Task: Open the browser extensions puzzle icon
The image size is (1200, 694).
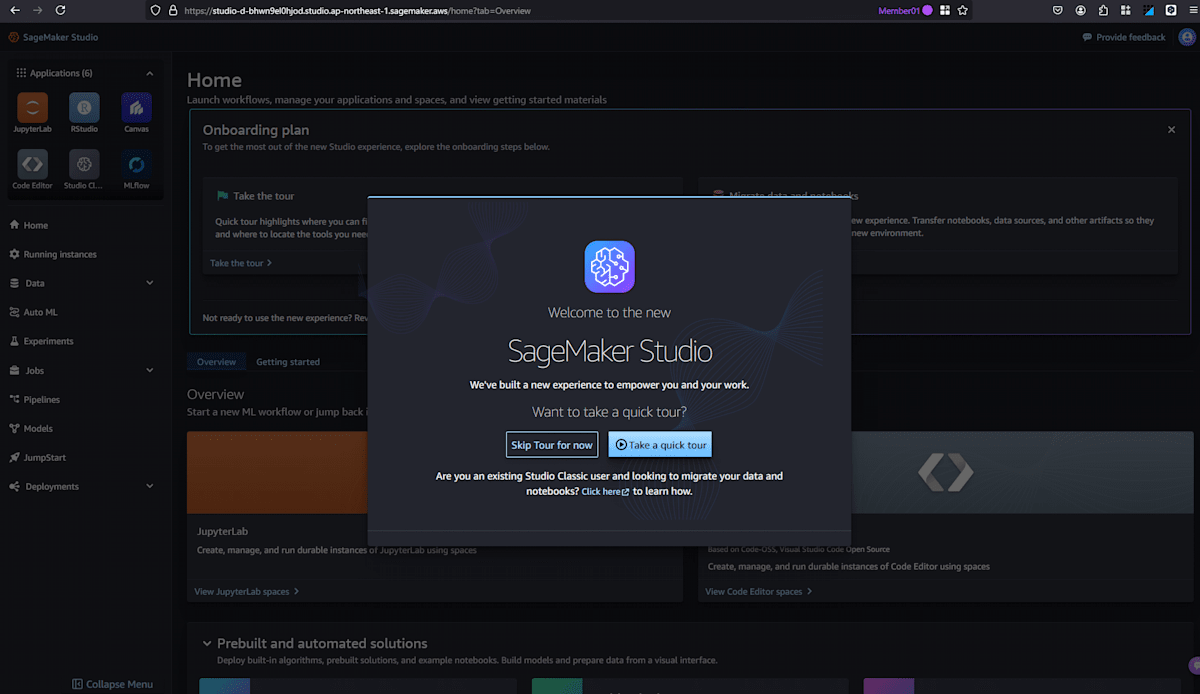Action: click(1103, 10)
